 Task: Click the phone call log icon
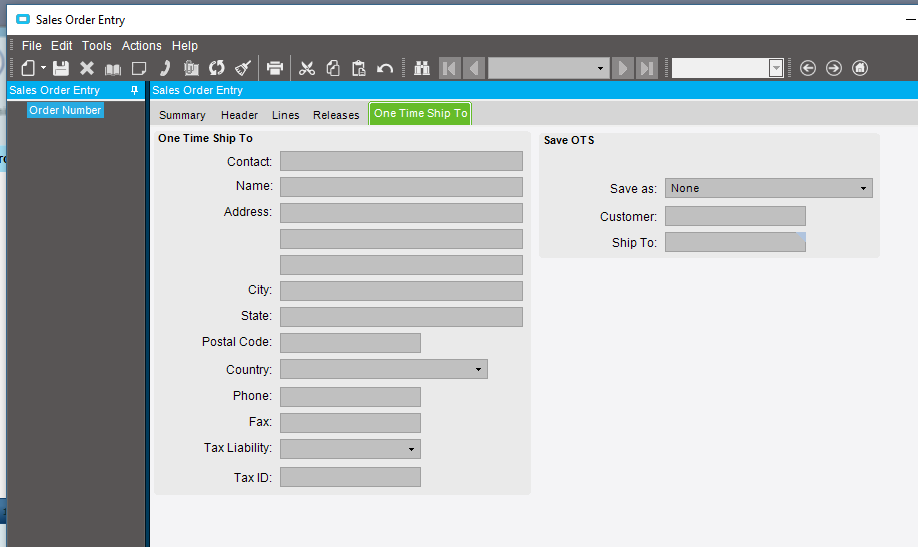point(165,69)
